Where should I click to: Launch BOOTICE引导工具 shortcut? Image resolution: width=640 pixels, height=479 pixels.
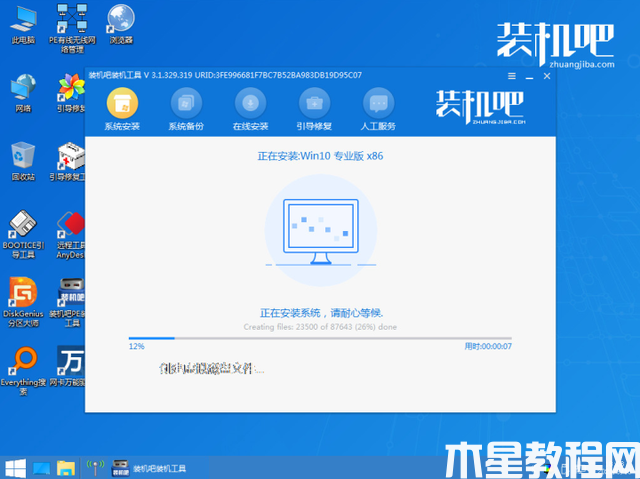(23, 235)
